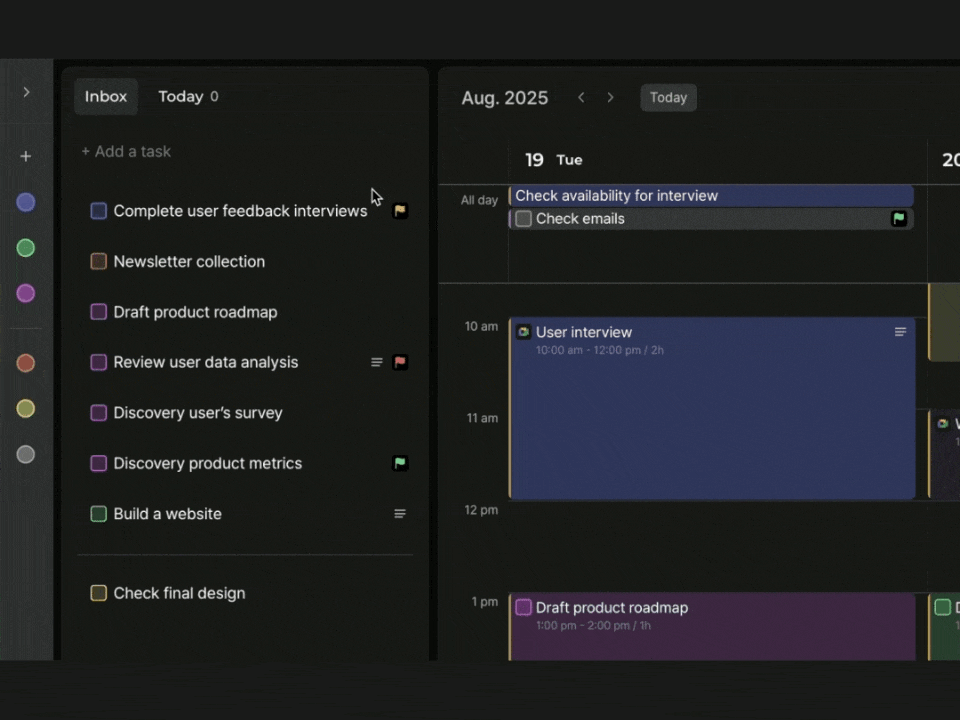The image size is (960, 720).
Task: Click the Today button in calendar header
Action: point(668,98)
